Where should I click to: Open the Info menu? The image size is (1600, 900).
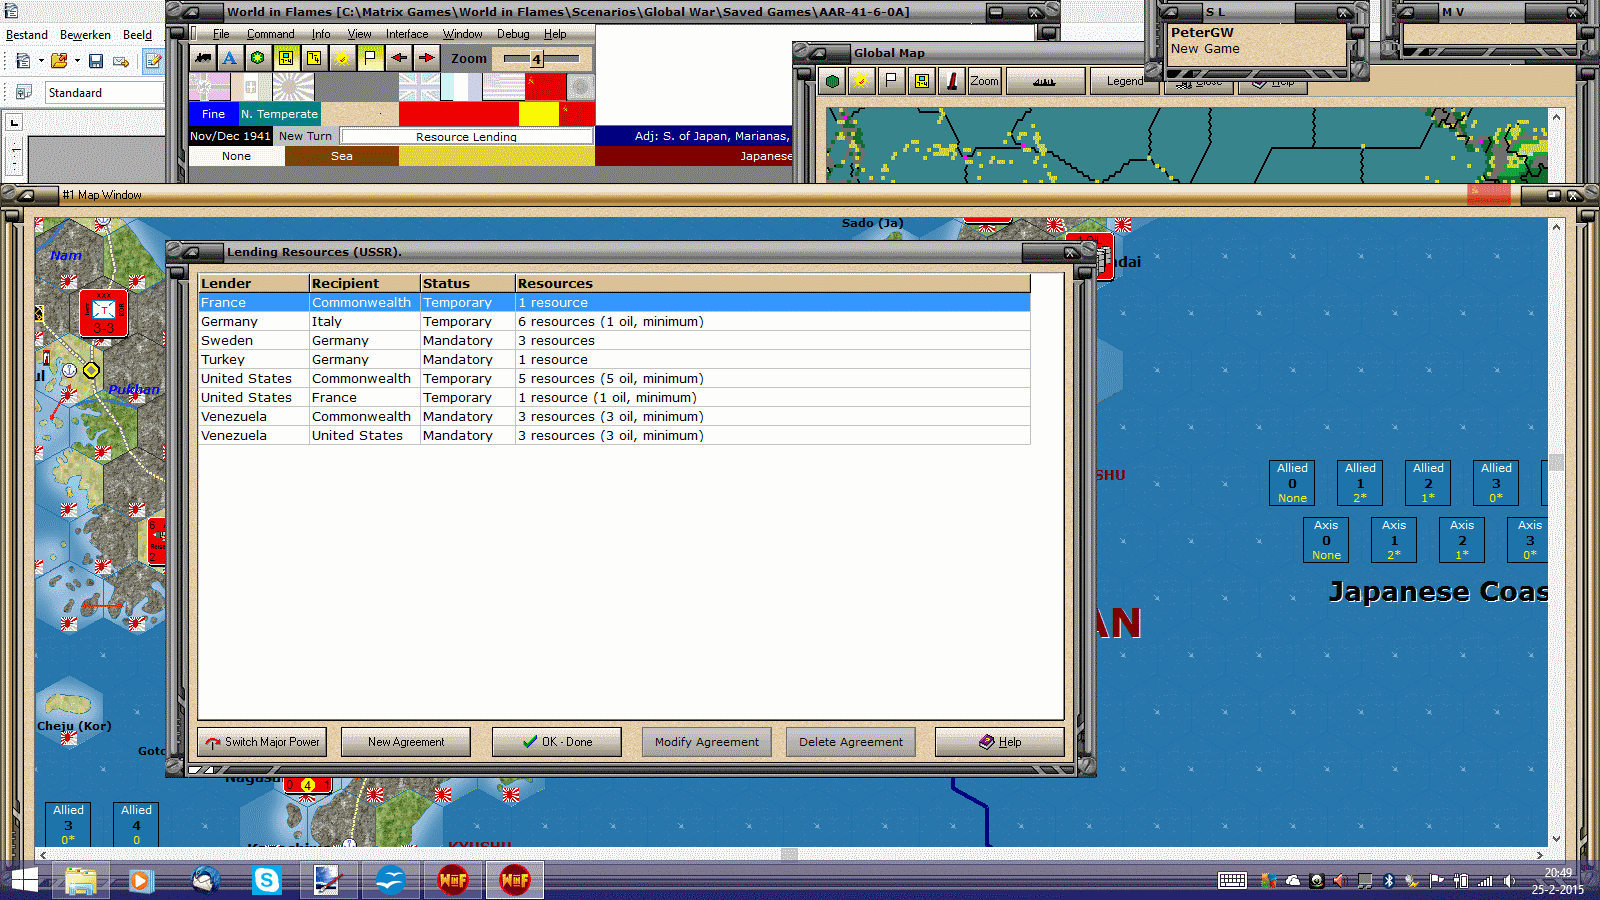321,34
